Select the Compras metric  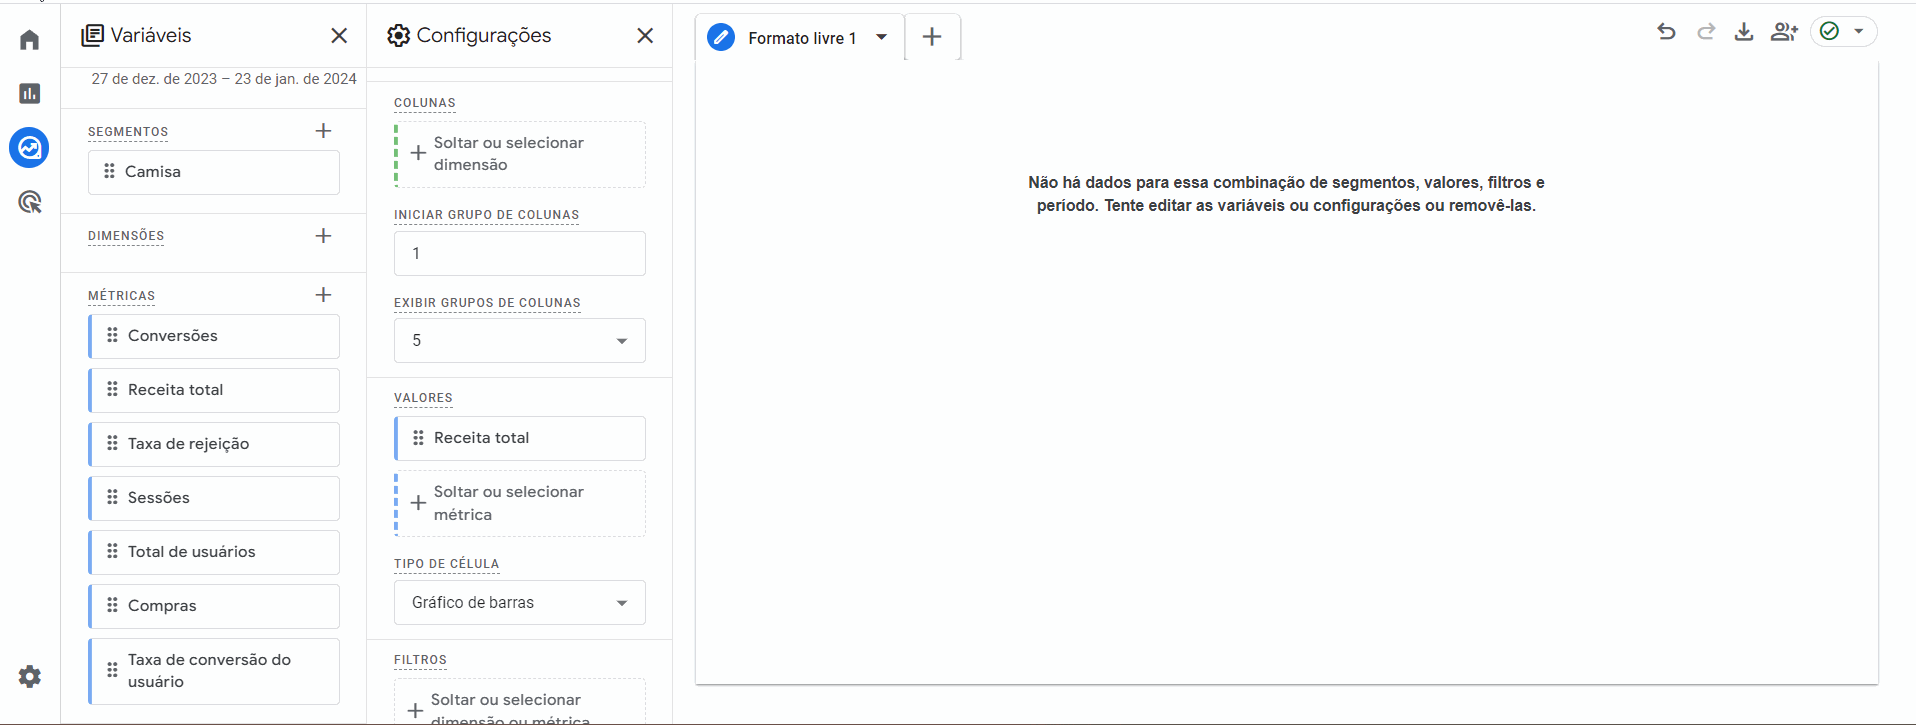[214, 606]
